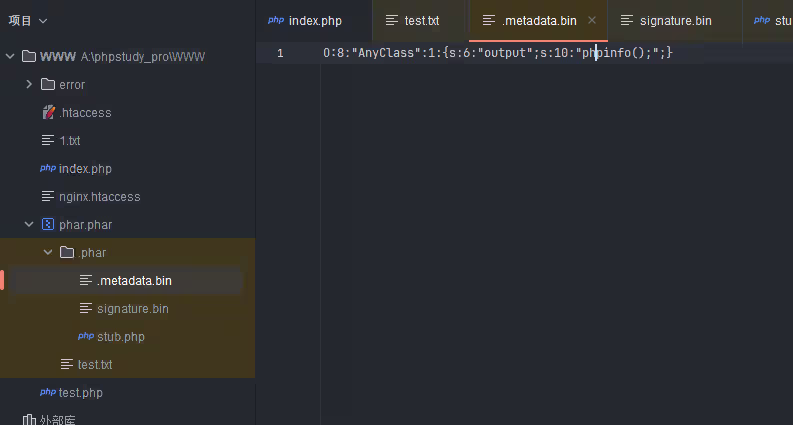This screenshot has width=793, height=425.
Task: Open the index.php editor tab
Action: coord(316,20)
